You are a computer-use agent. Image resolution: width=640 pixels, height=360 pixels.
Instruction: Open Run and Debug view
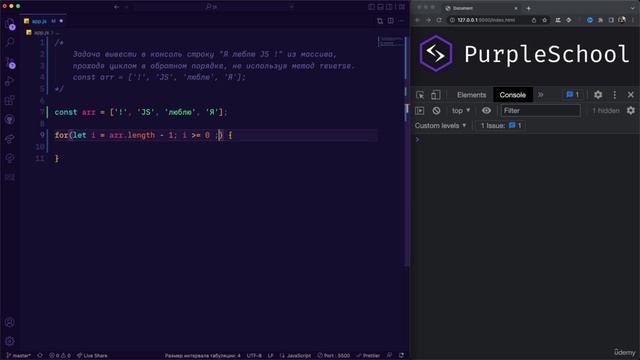click(10, 81)
